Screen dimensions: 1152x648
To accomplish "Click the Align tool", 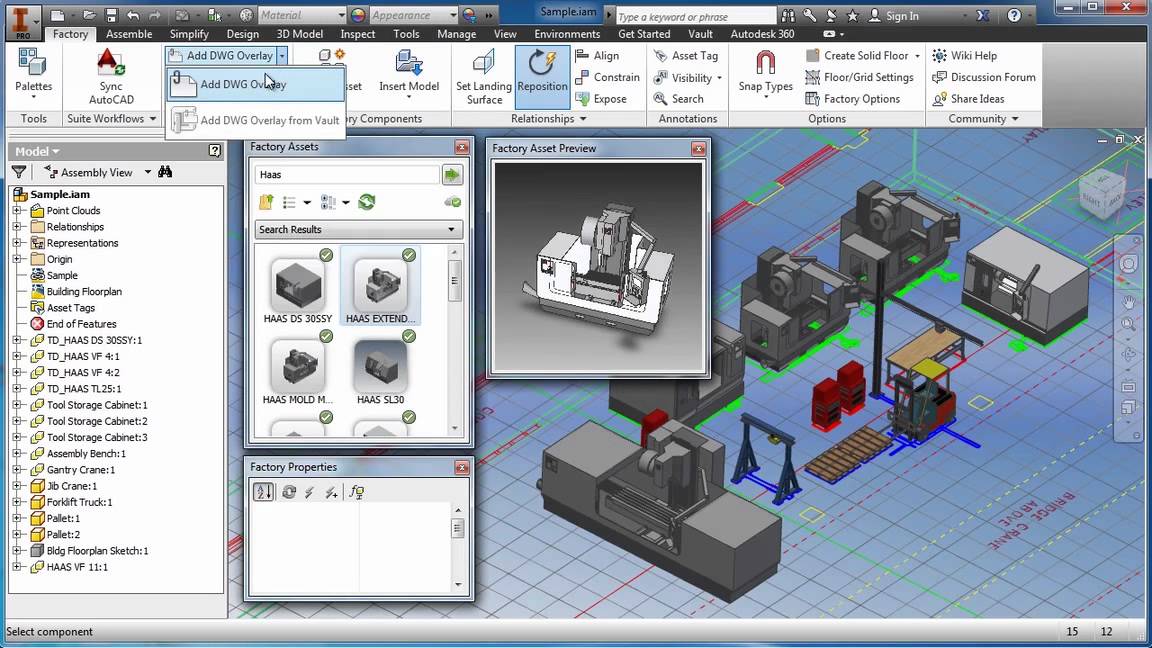I will (x=597, y=55).
